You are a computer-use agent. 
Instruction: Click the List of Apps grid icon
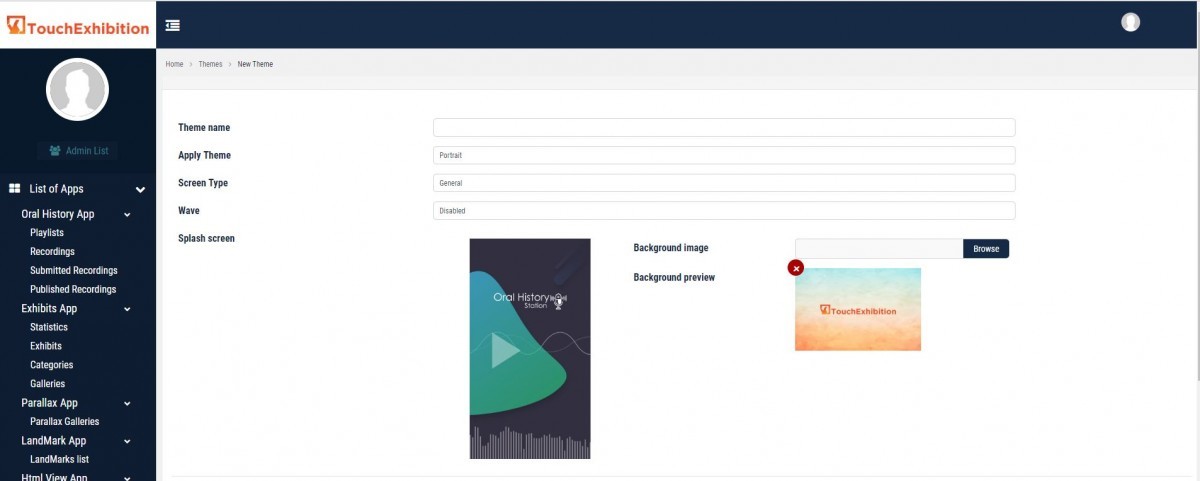pos(15,189)
